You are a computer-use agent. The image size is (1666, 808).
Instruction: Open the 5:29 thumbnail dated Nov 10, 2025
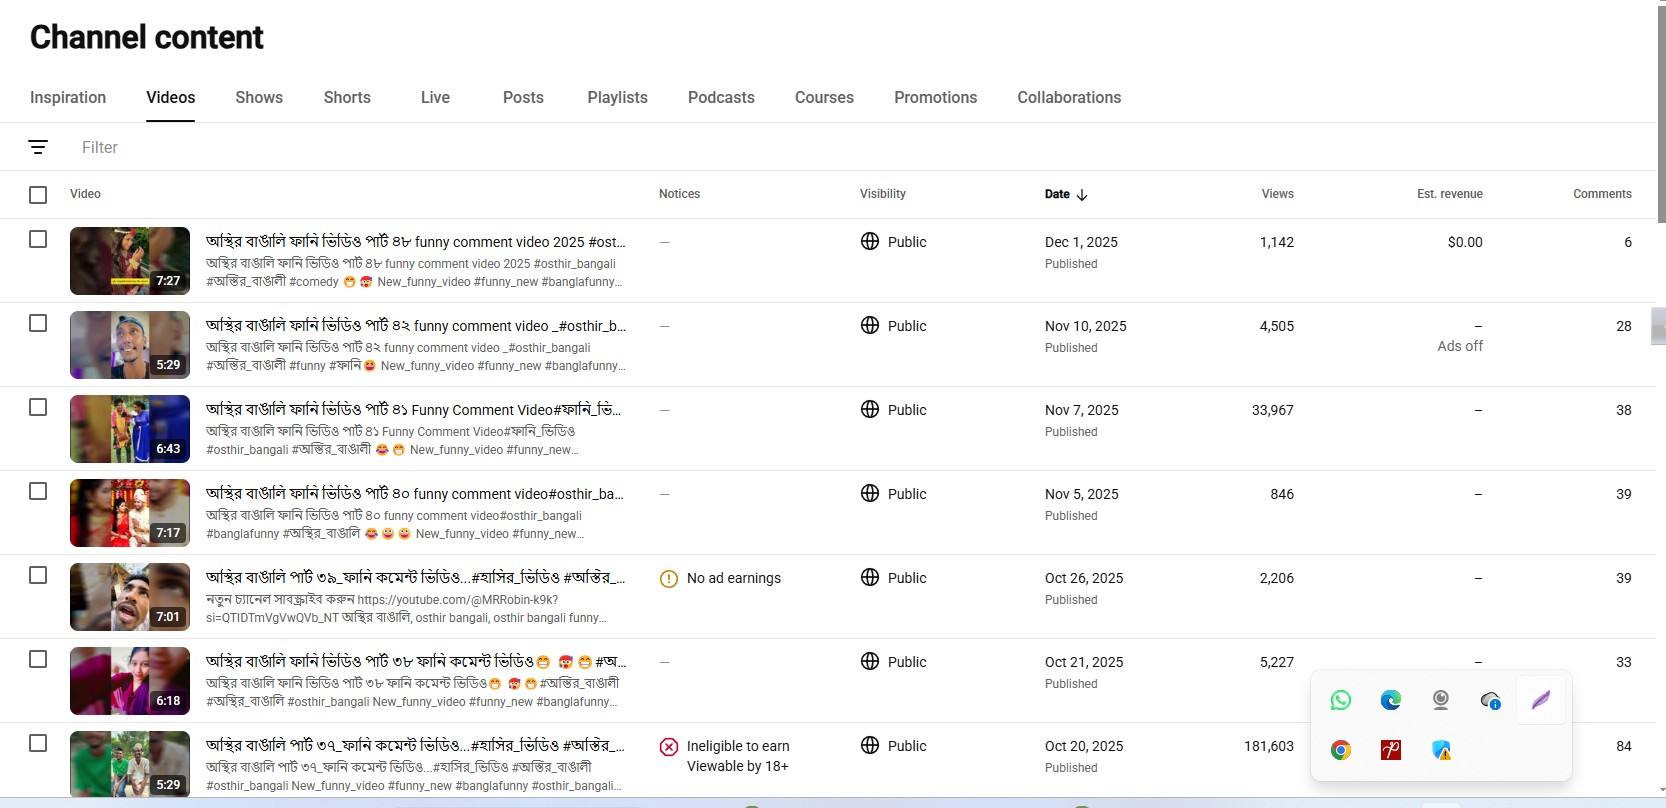pos(130,345)
